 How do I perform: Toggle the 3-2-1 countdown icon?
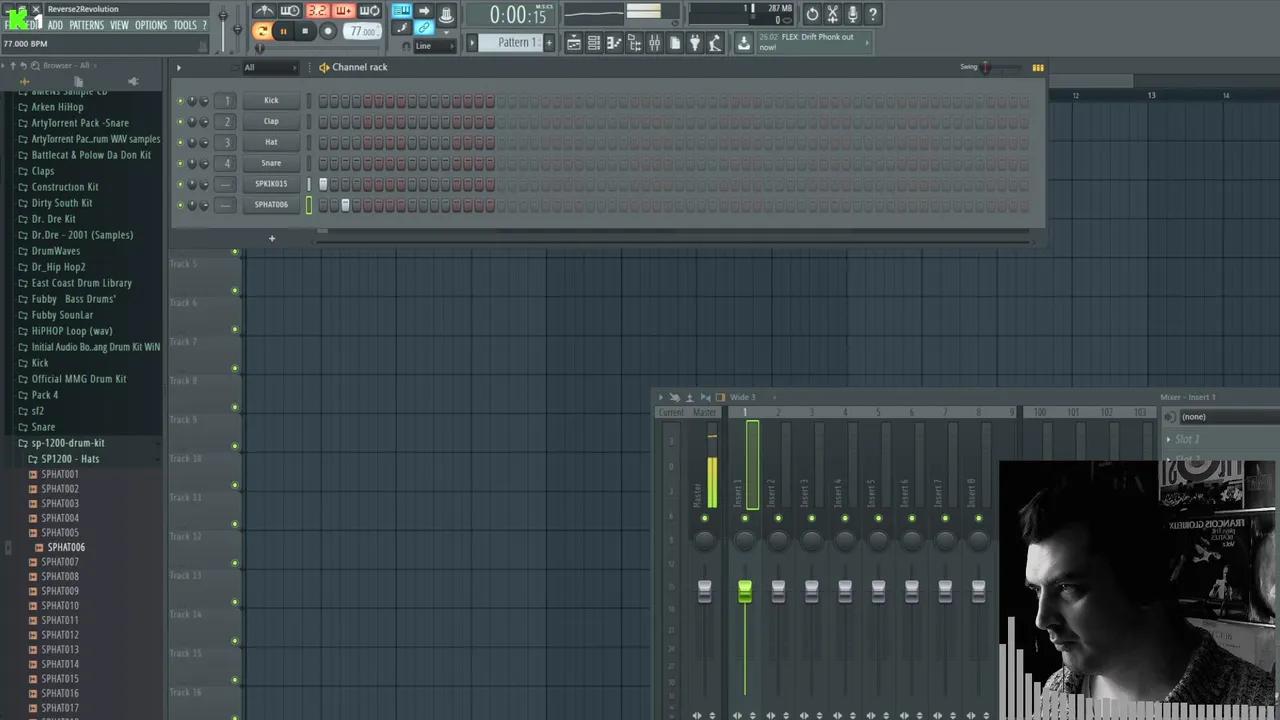(x=317, y=11)
